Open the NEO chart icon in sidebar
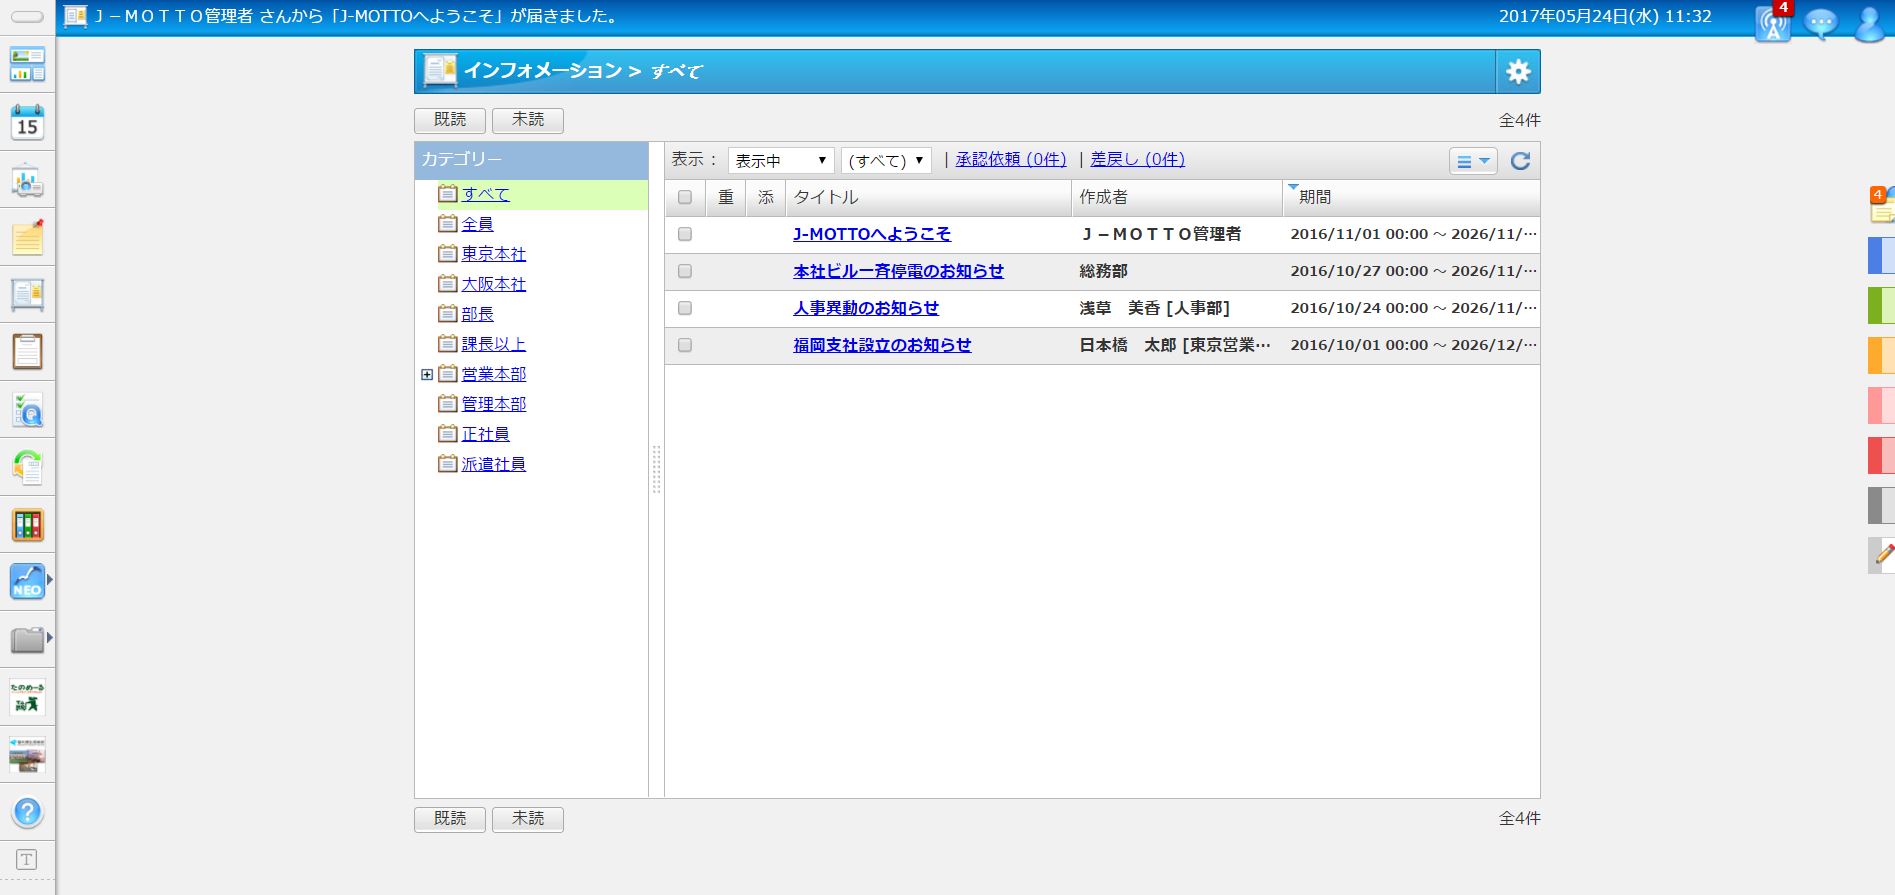This screenshot has height=895, width=1895. [27, 581]
